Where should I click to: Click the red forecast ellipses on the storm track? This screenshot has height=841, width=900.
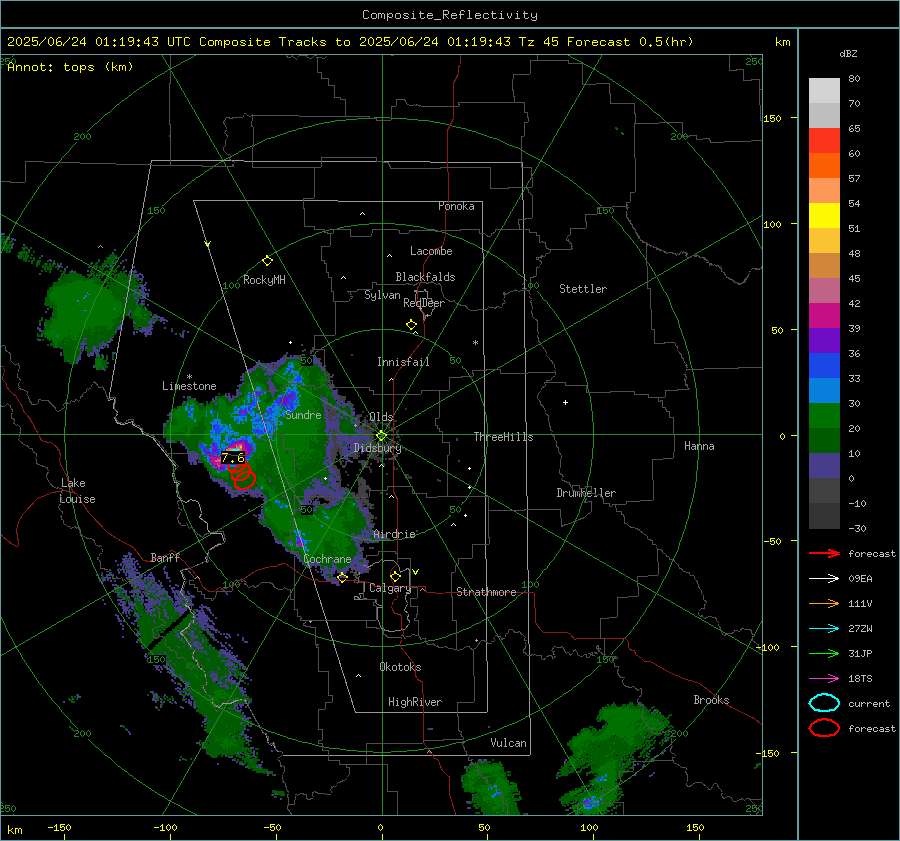(242, 476)
